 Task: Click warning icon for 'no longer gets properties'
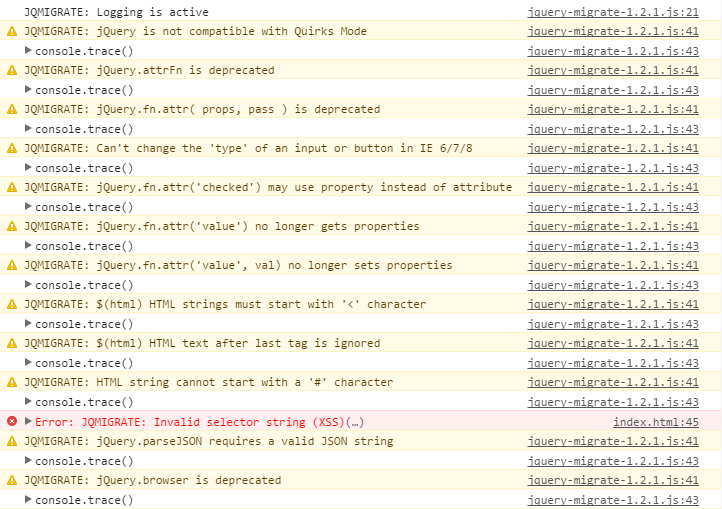coord(12,227)
